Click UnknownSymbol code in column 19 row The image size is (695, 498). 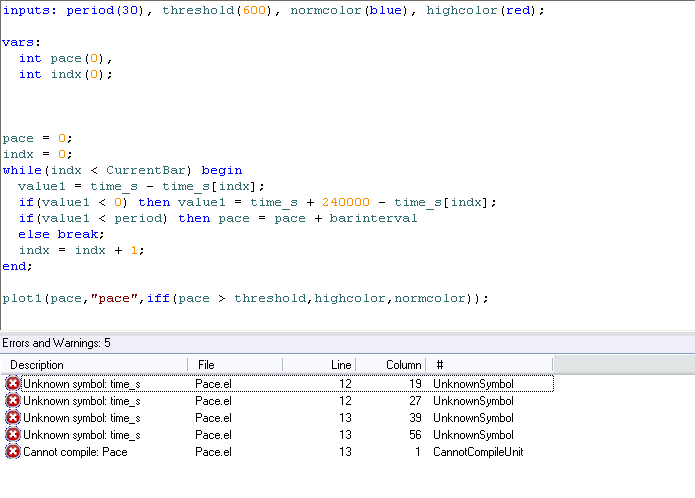pos(473,384)
